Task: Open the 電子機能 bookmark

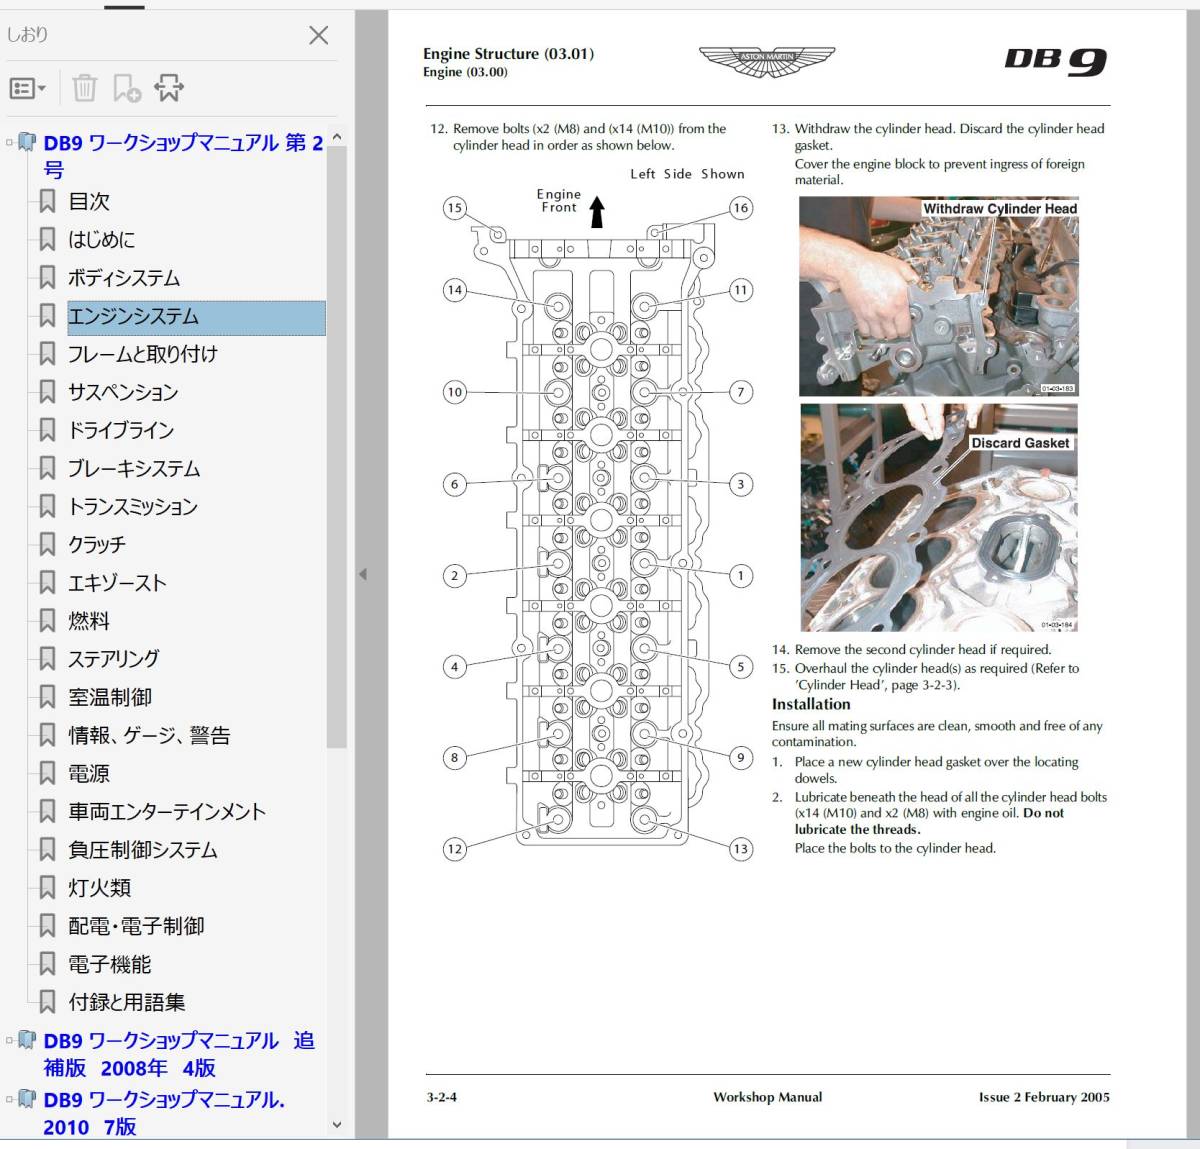Action: pyautogui.click(x=110, y=964)
